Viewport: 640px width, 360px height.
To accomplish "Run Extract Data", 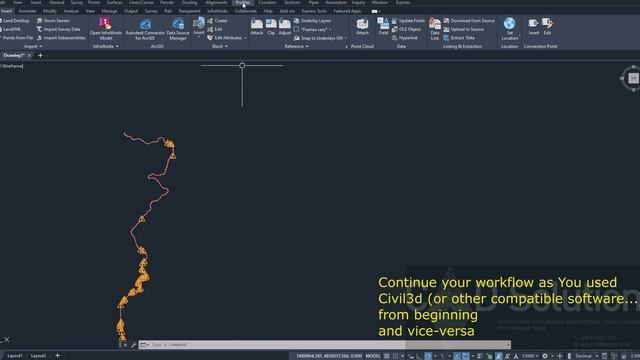I will tap(459, 38).
